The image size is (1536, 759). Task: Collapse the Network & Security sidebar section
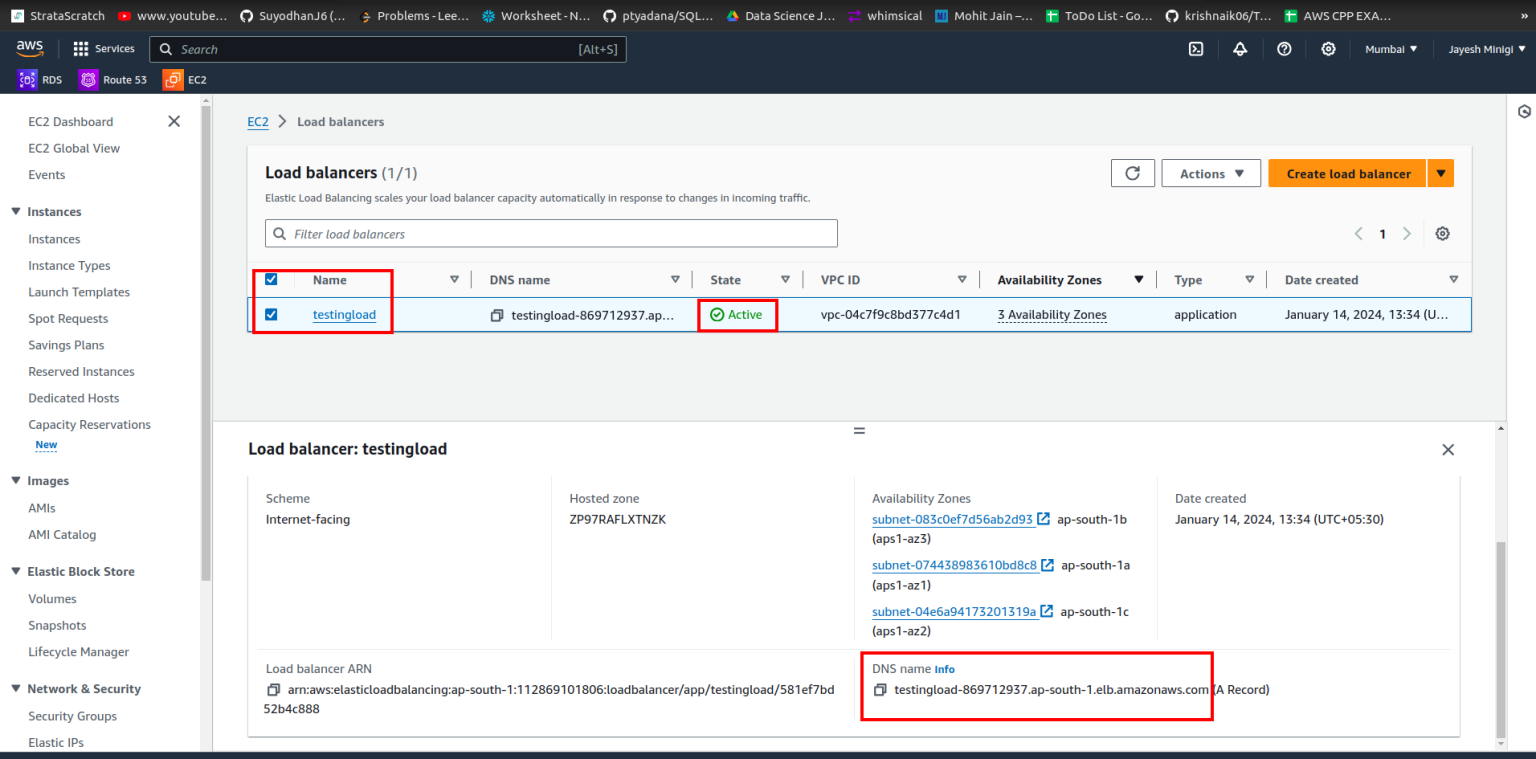[17, 688]
